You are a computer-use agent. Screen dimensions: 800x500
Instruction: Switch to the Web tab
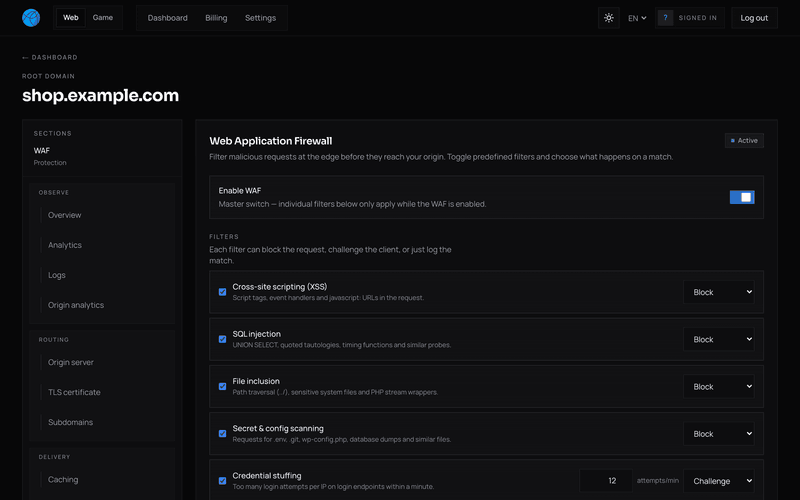[71, 18]
